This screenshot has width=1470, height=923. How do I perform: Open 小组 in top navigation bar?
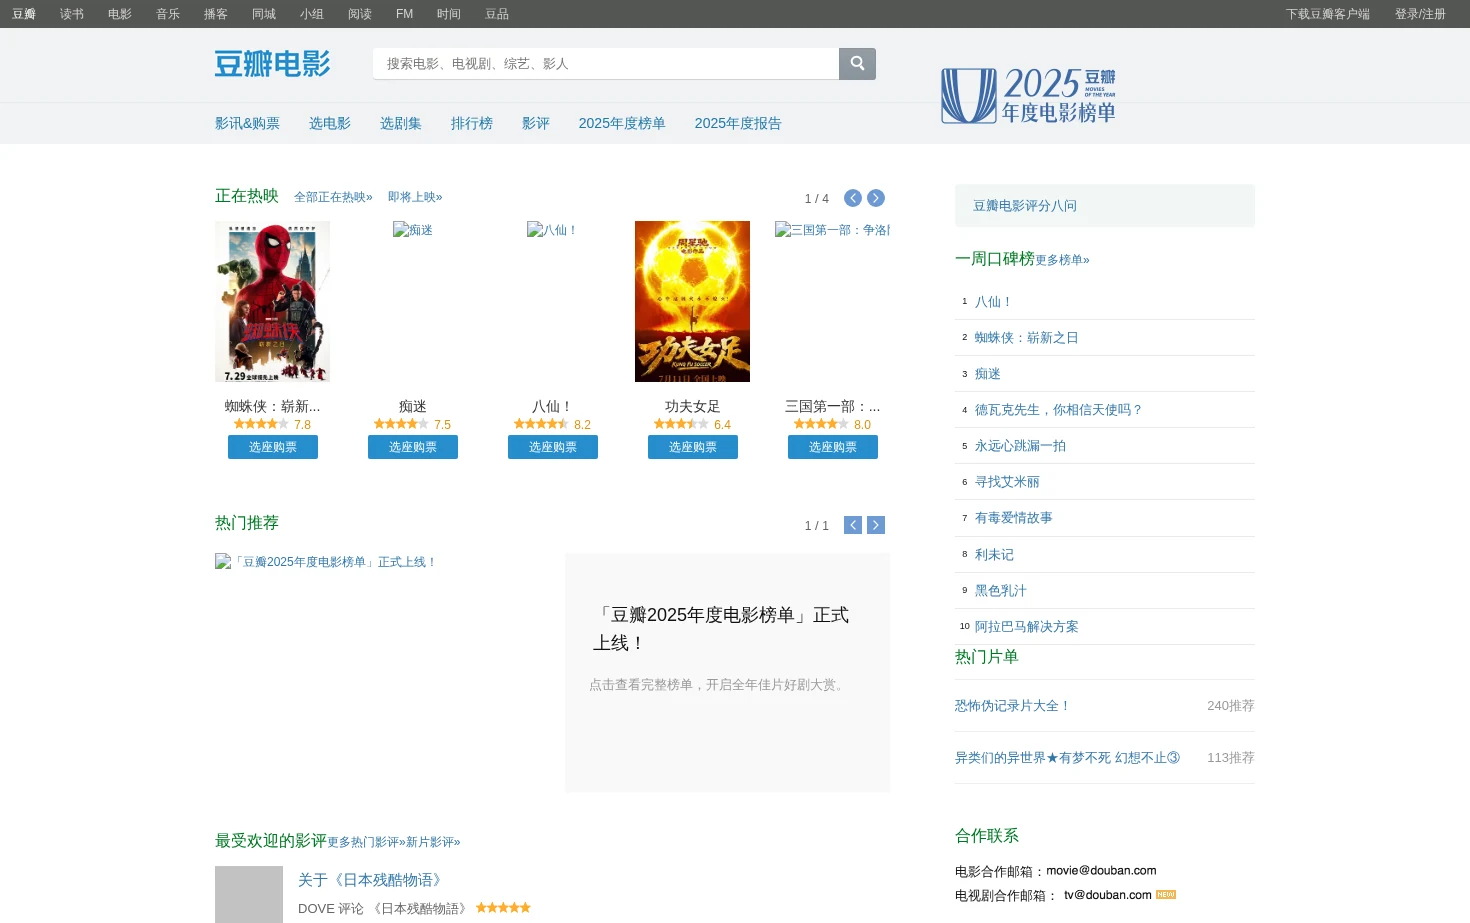pos(312,14)
